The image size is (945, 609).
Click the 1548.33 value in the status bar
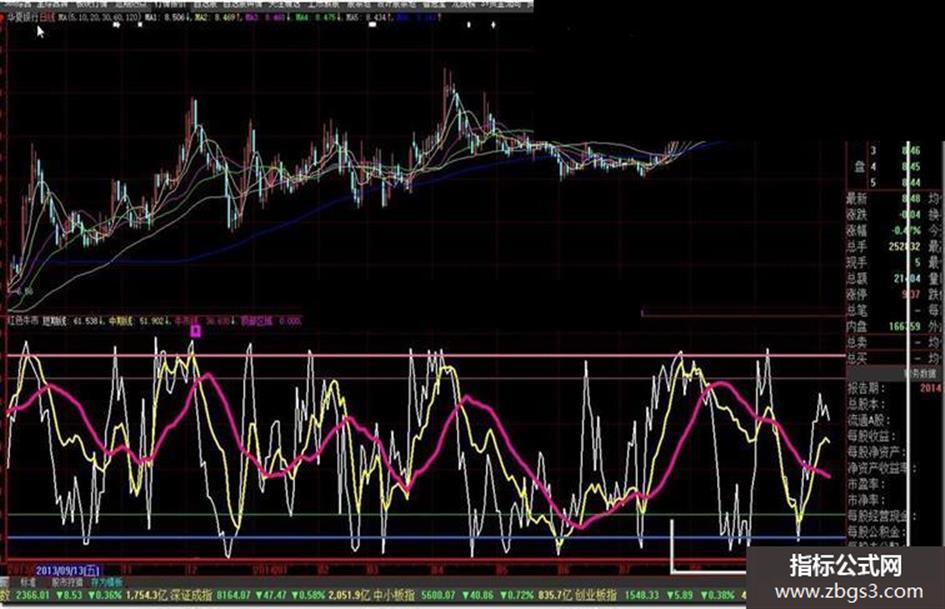click(642, 595)
